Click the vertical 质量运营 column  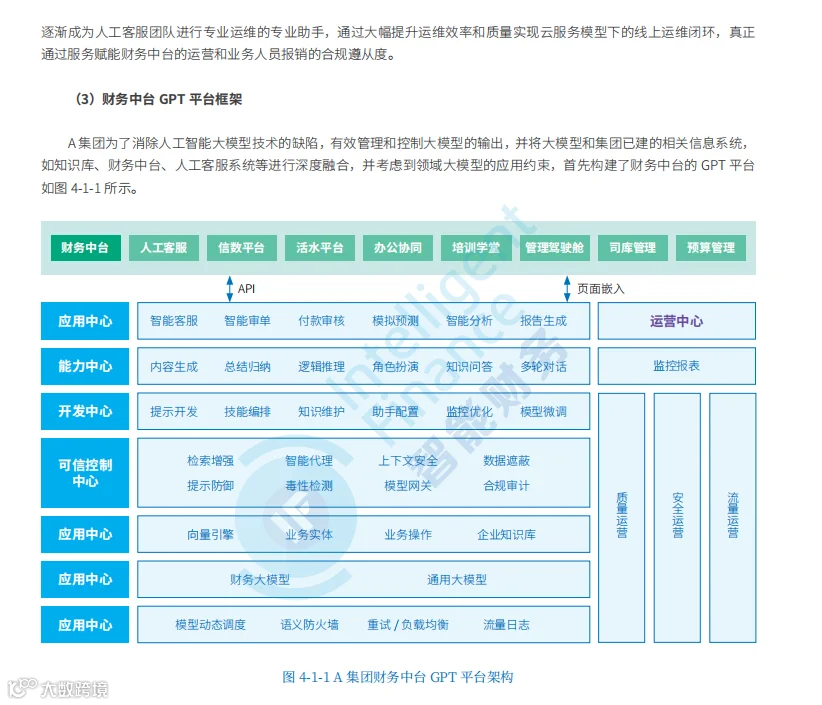pyautogui.click(x=622, y=518)
